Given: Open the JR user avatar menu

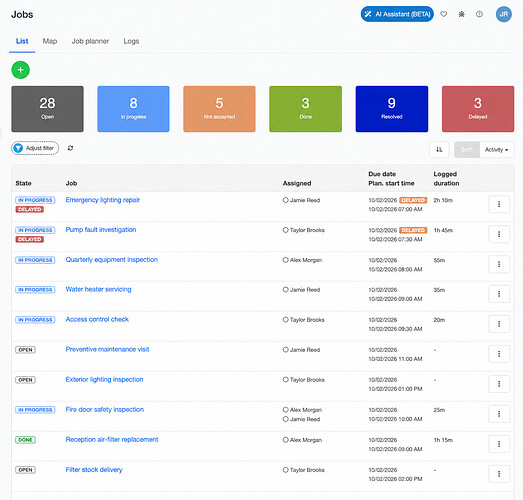Looking at the screenshot, I should [503, 14].
